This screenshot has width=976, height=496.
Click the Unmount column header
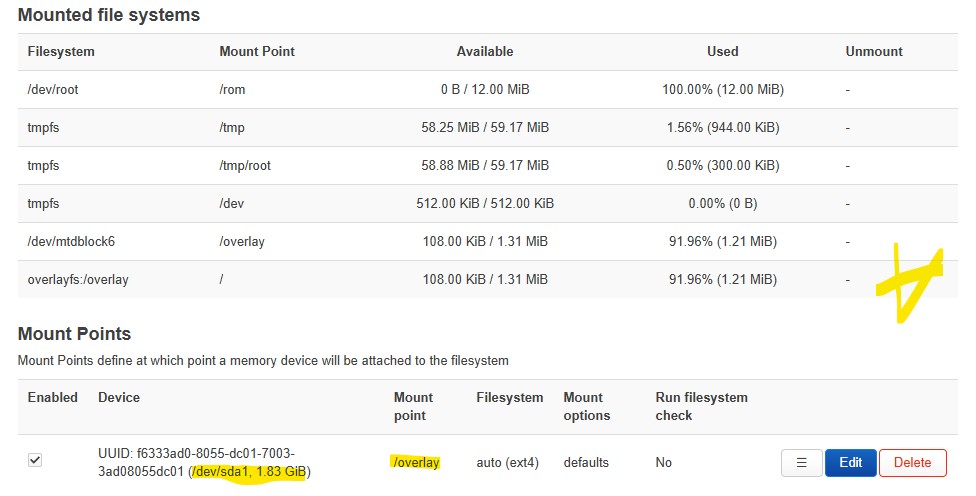pos(873,51)
